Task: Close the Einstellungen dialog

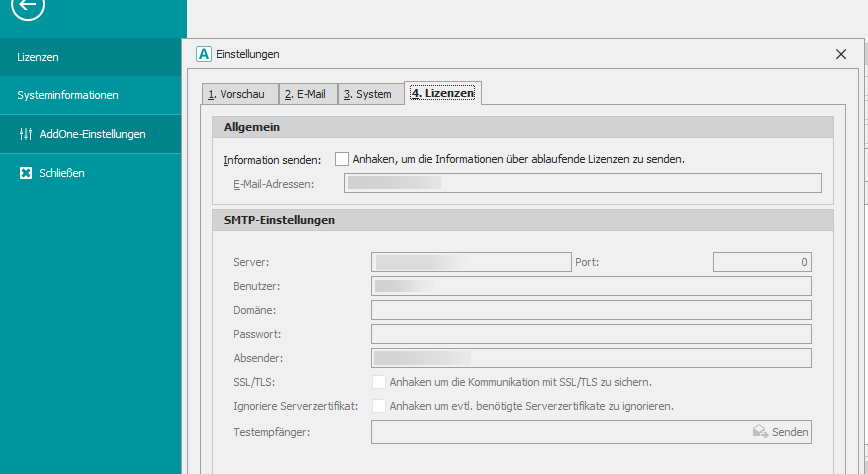Action: click(841, 54)
